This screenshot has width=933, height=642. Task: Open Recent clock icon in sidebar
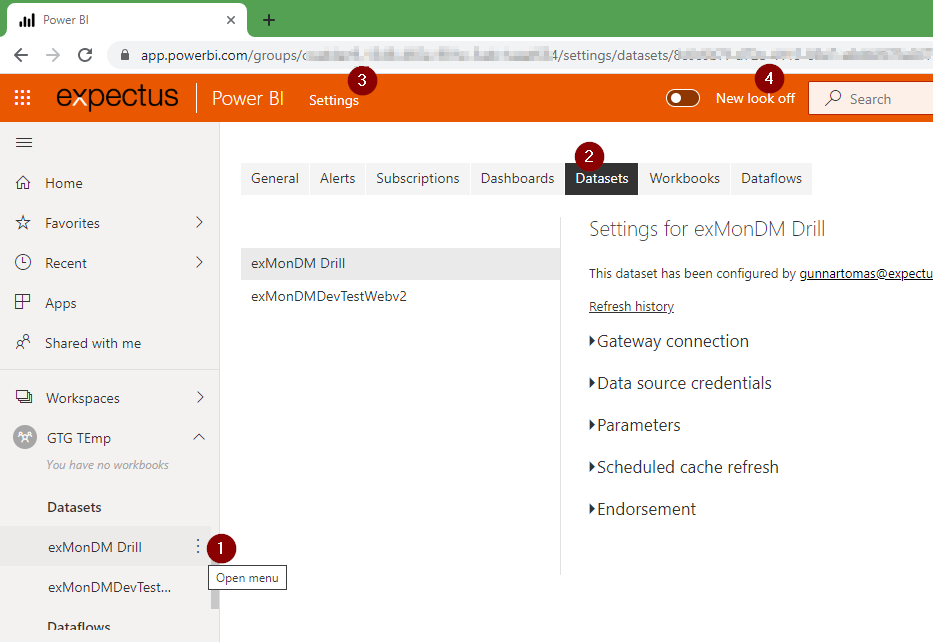23,262
